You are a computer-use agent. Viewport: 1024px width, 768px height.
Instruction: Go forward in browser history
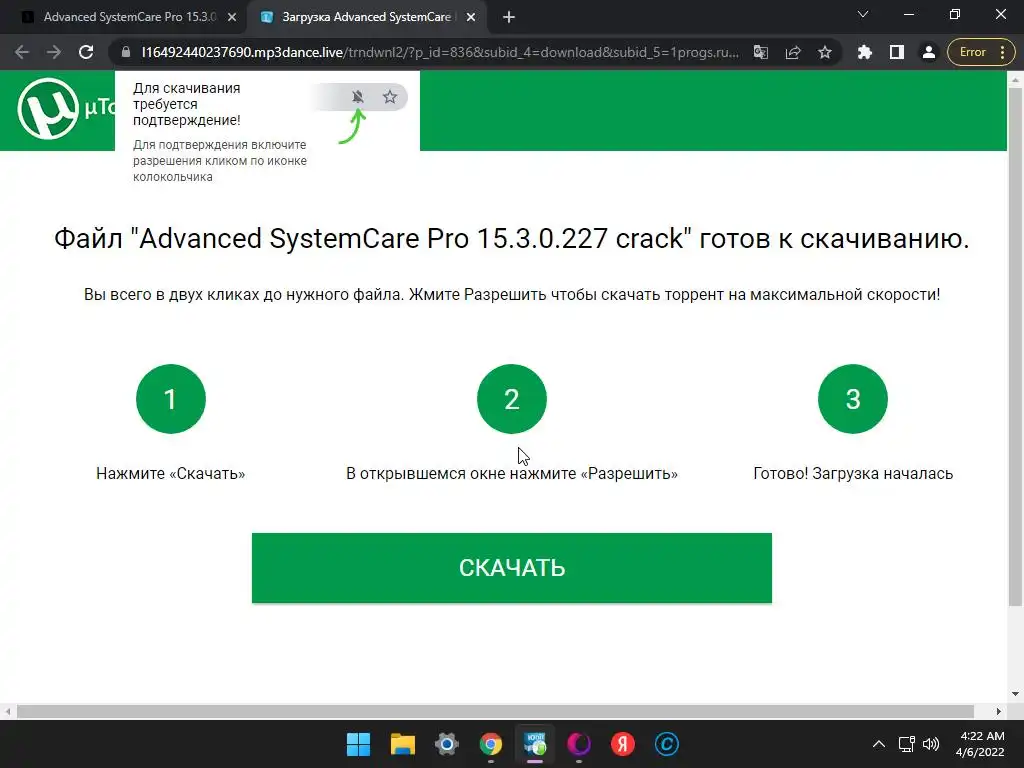(54, 52)
